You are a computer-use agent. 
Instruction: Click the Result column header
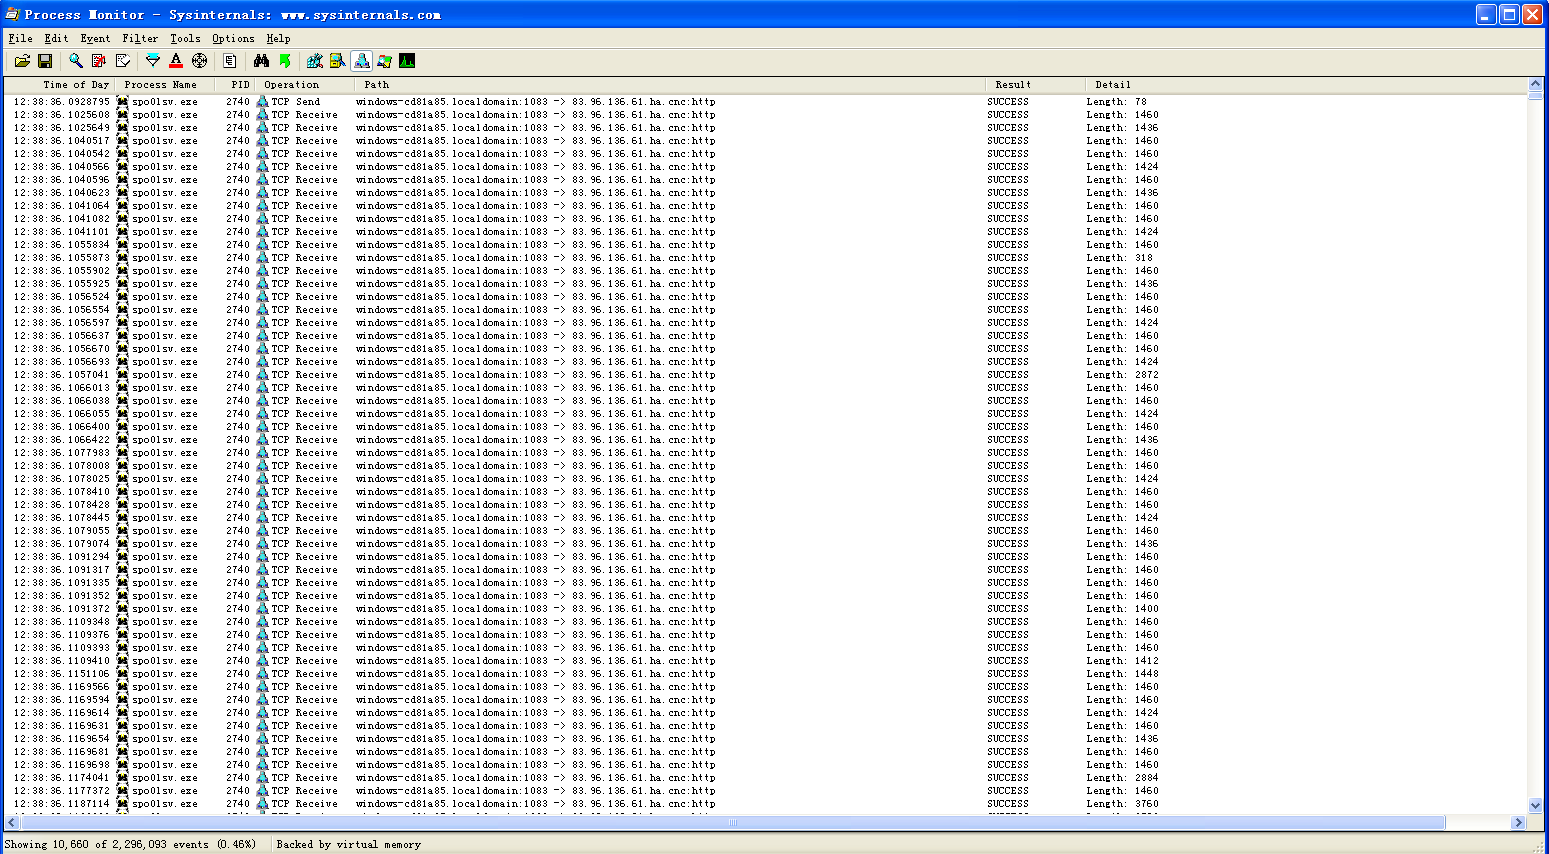(x=1035, y=85)
